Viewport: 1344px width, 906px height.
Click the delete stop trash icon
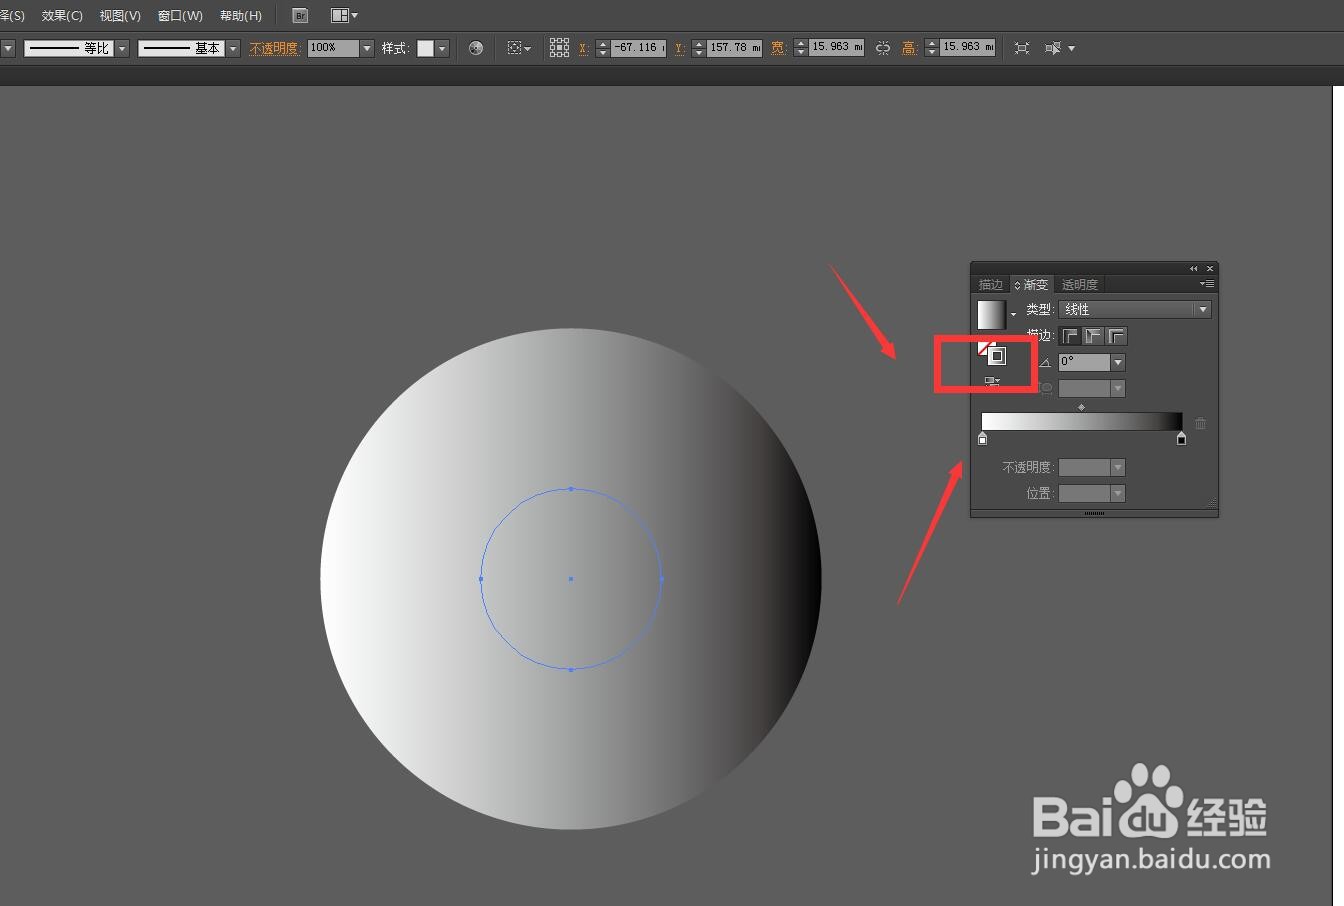1201,423
